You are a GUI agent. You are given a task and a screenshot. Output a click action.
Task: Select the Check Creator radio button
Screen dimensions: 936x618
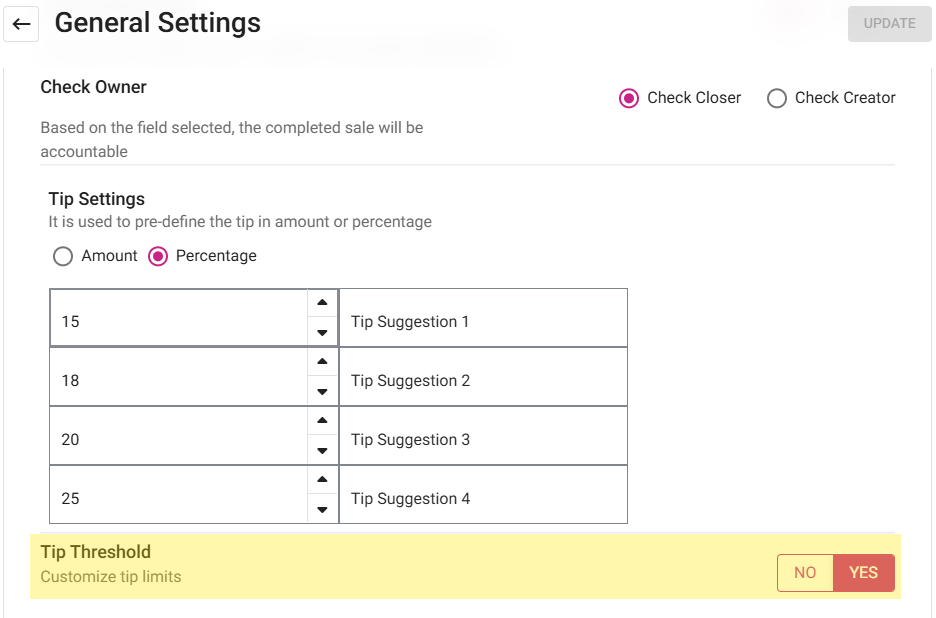[x=777, y=98]
